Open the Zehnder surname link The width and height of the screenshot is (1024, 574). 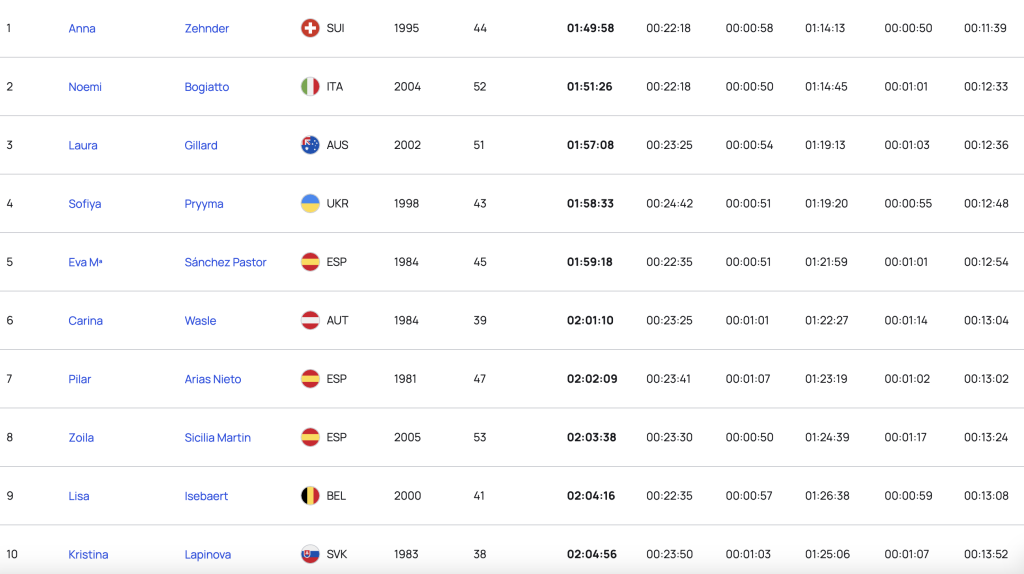pyautogui.click(x=207, y=28)
